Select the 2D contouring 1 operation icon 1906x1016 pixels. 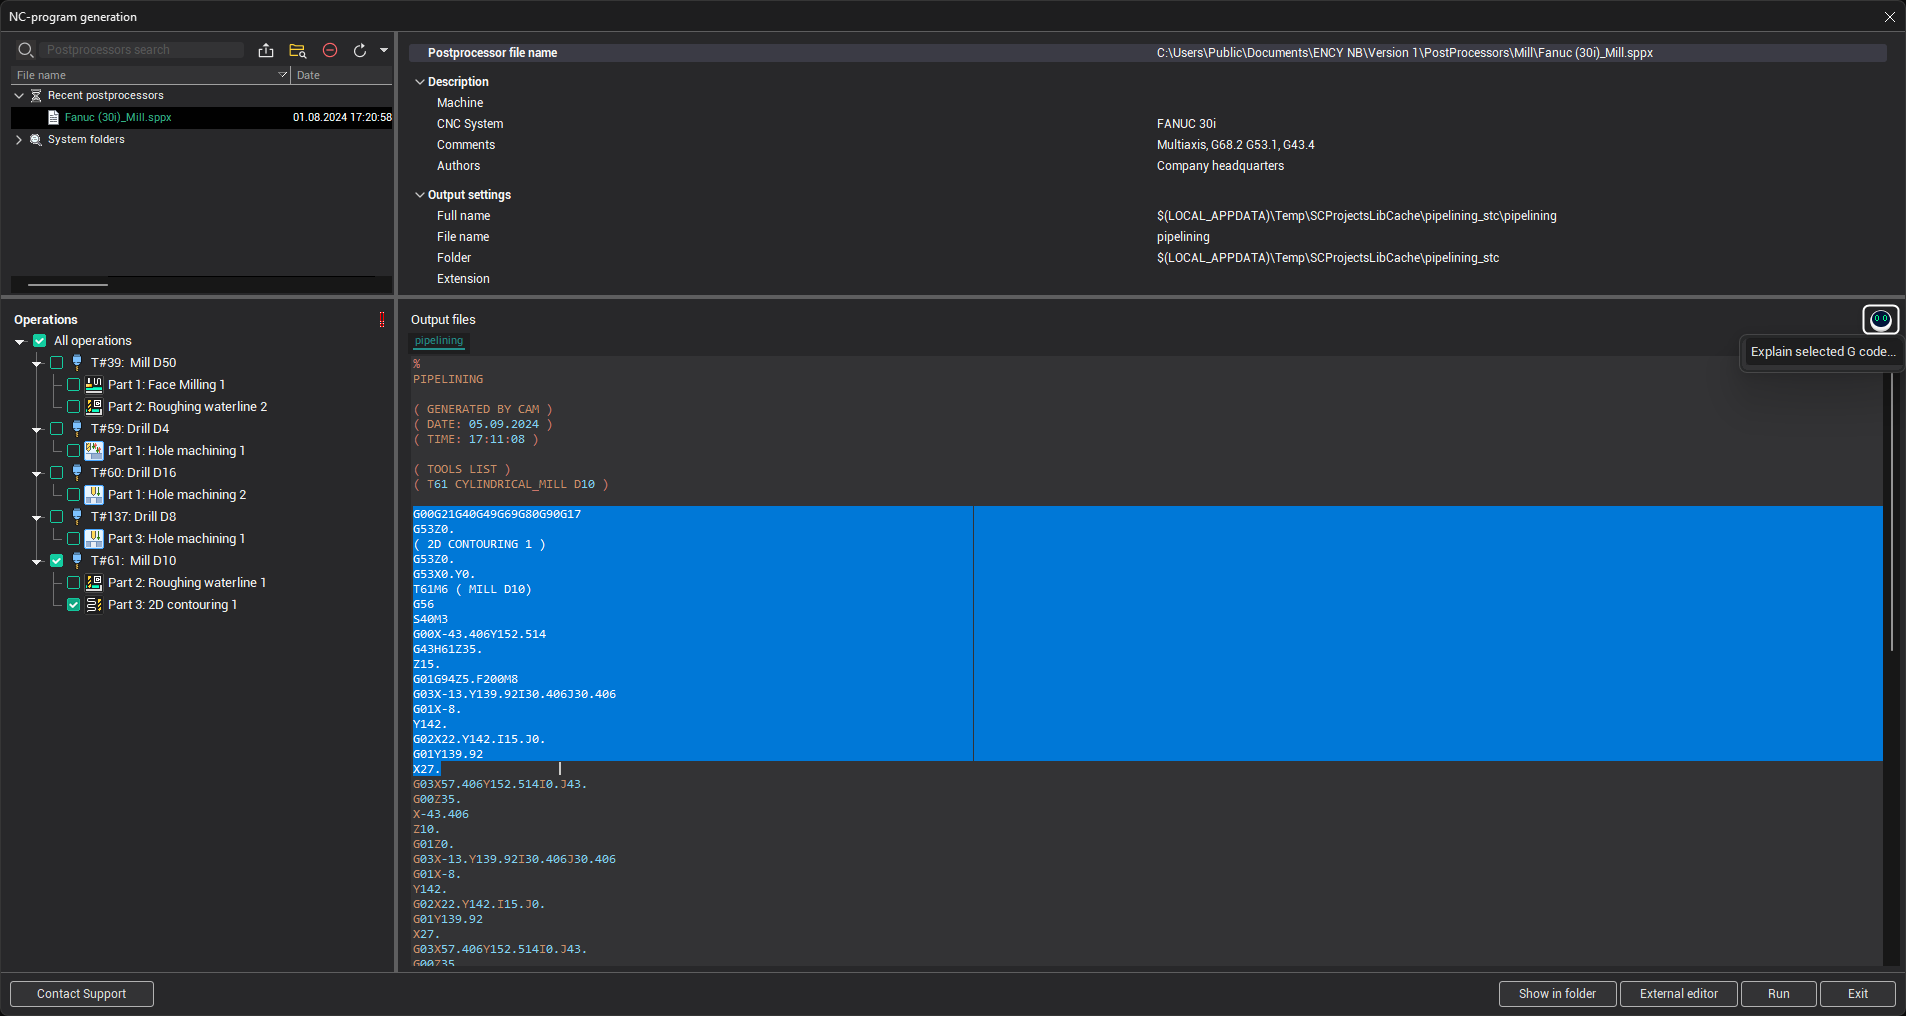[x=93, y=604]
